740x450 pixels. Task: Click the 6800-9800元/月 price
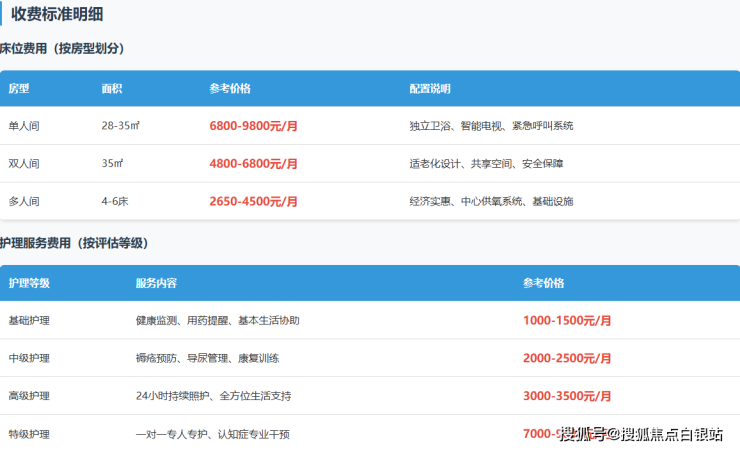[254, 126]
